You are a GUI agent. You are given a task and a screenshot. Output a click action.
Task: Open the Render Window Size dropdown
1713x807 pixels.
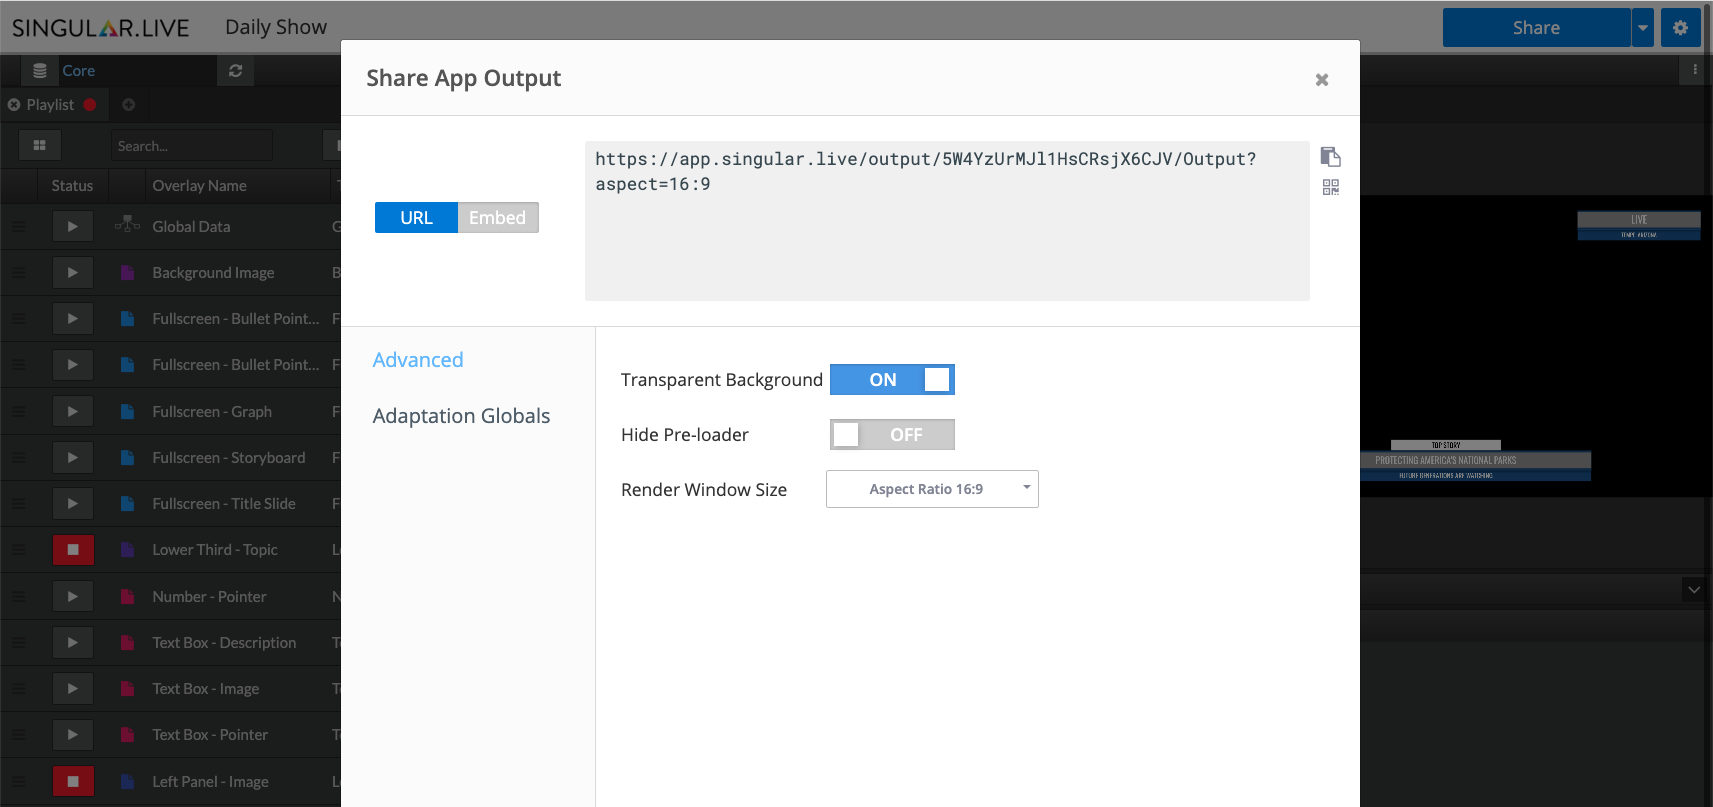point(932,489)
